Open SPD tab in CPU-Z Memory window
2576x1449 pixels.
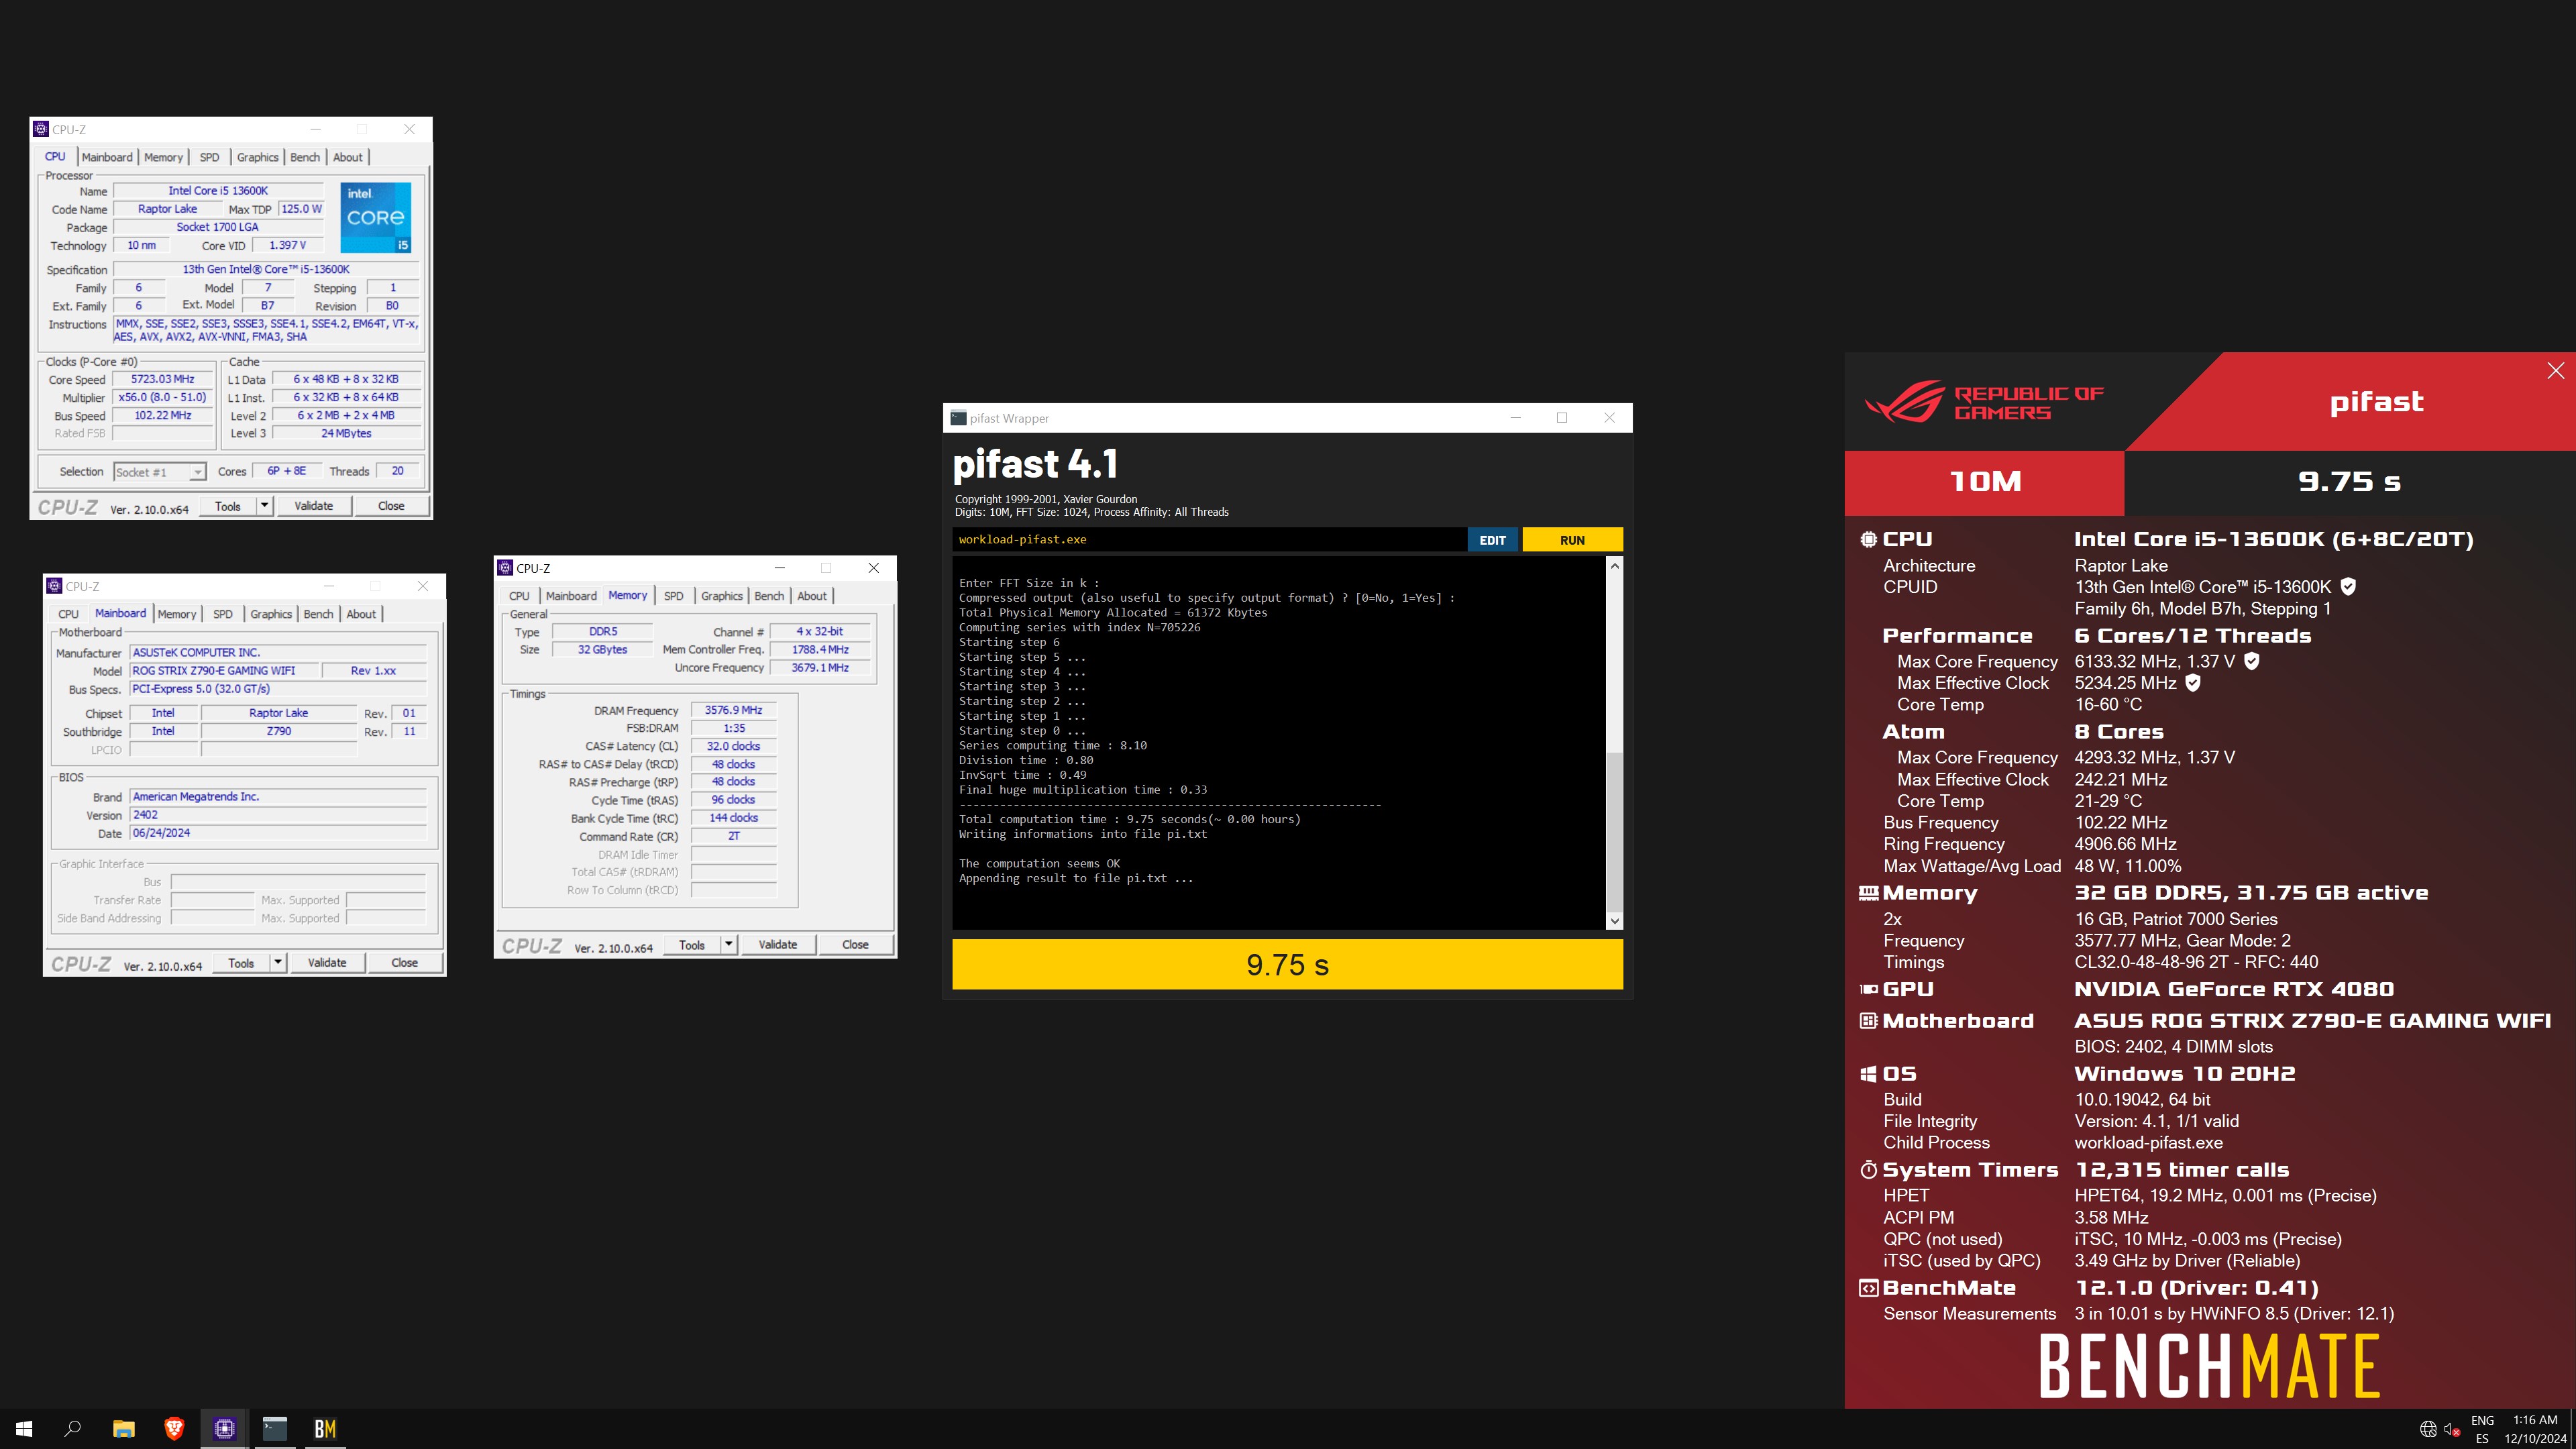(x=674, y=596)
